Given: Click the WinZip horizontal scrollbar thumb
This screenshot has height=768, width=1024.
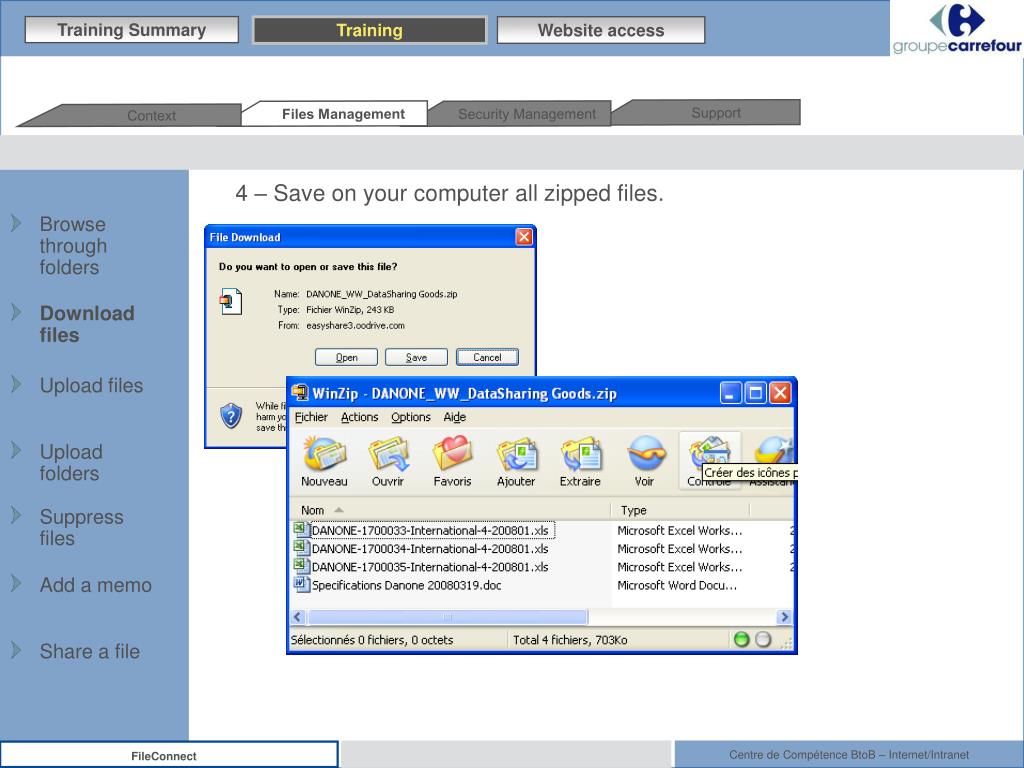Looking at the screenshot, I should tap(447, 616).
